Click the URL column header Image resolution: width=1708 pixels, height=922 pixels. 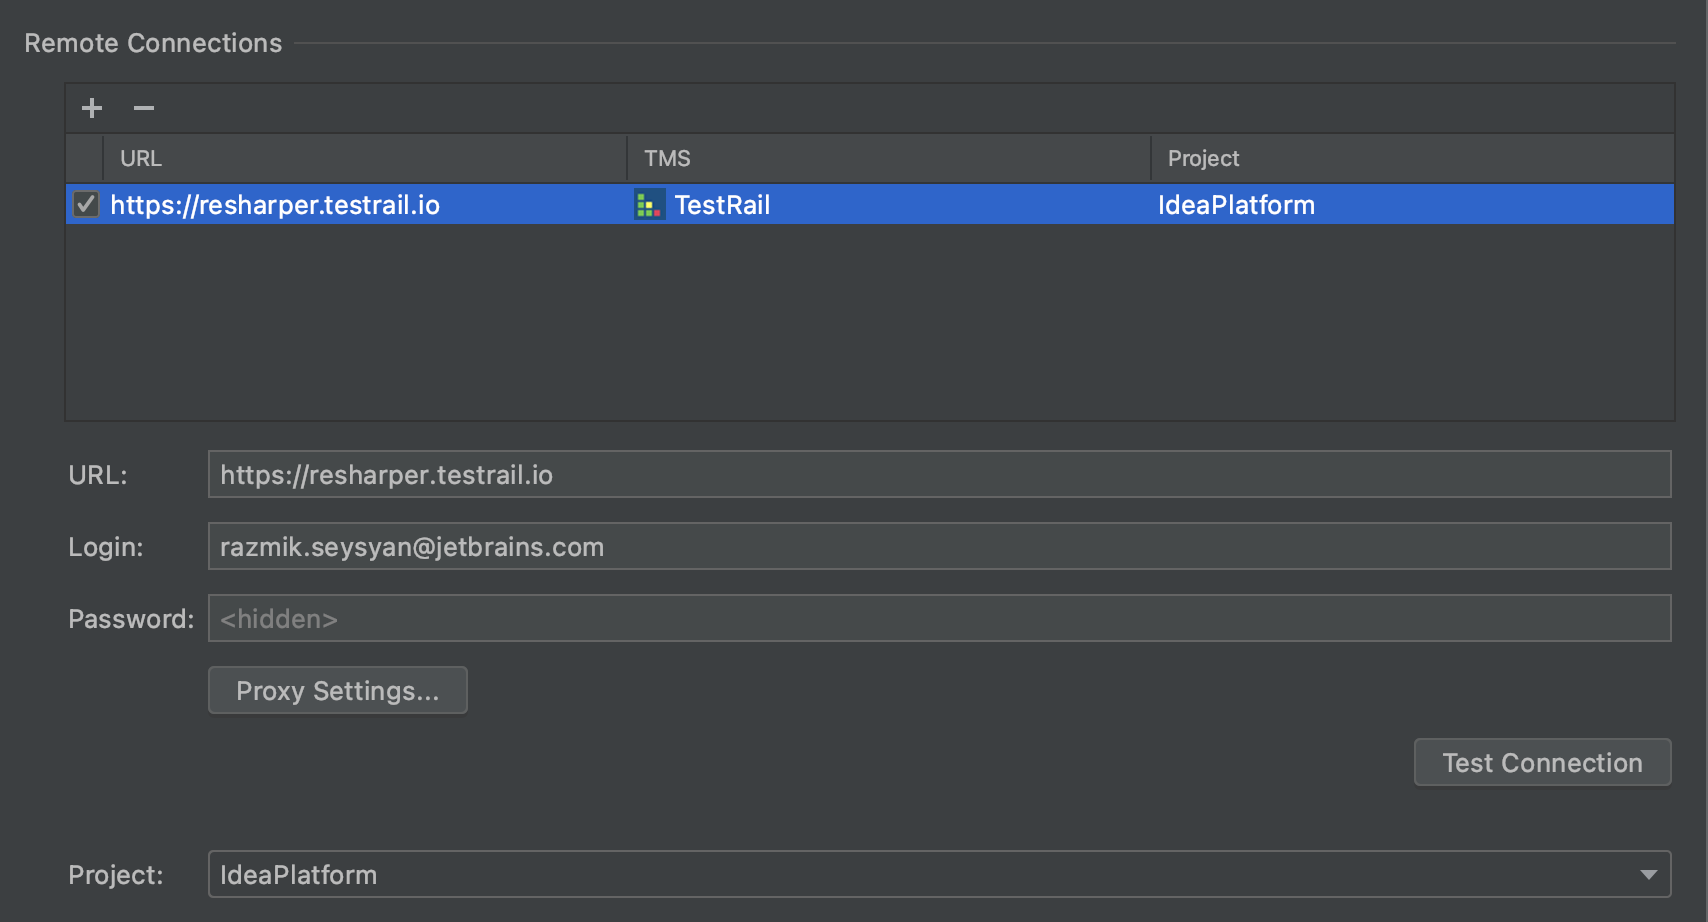coord(365,158)
